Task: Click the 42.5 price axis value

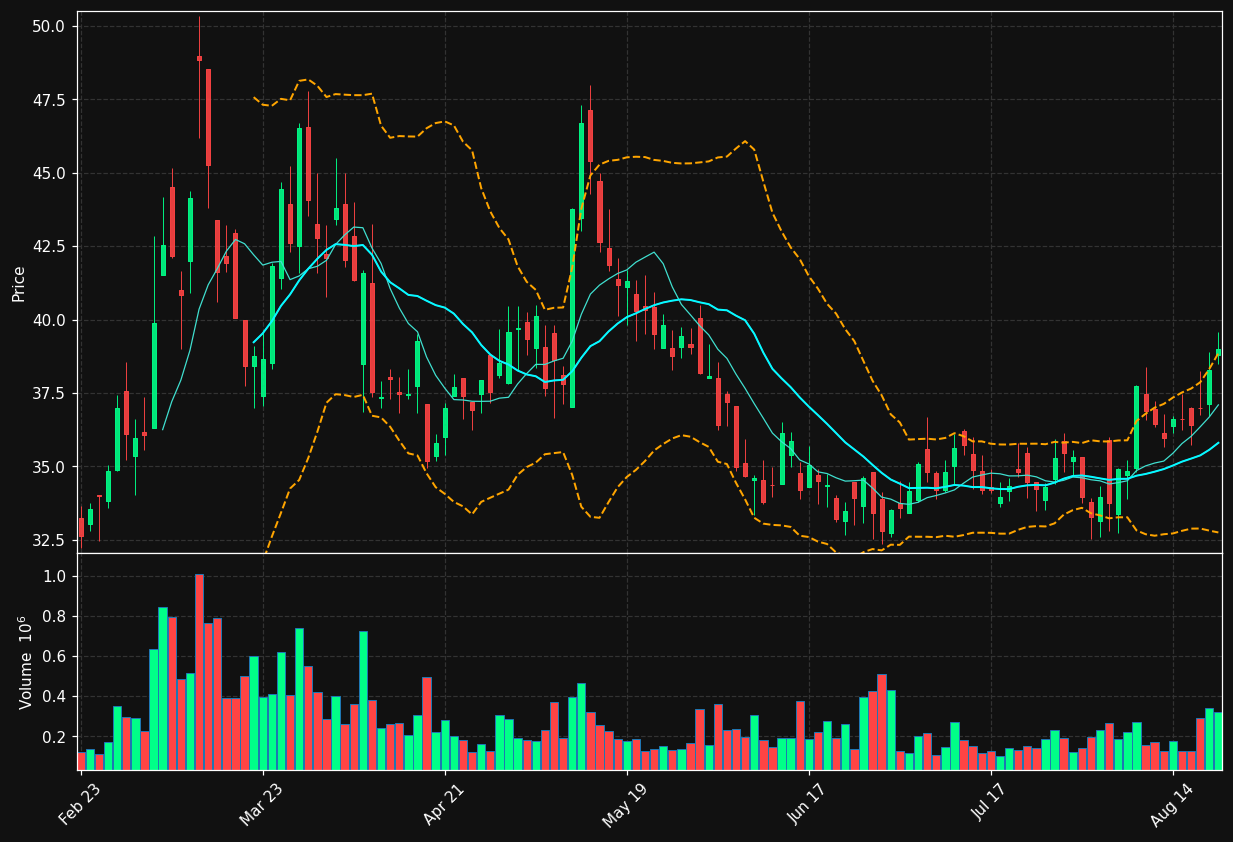Action: [49, 247]
